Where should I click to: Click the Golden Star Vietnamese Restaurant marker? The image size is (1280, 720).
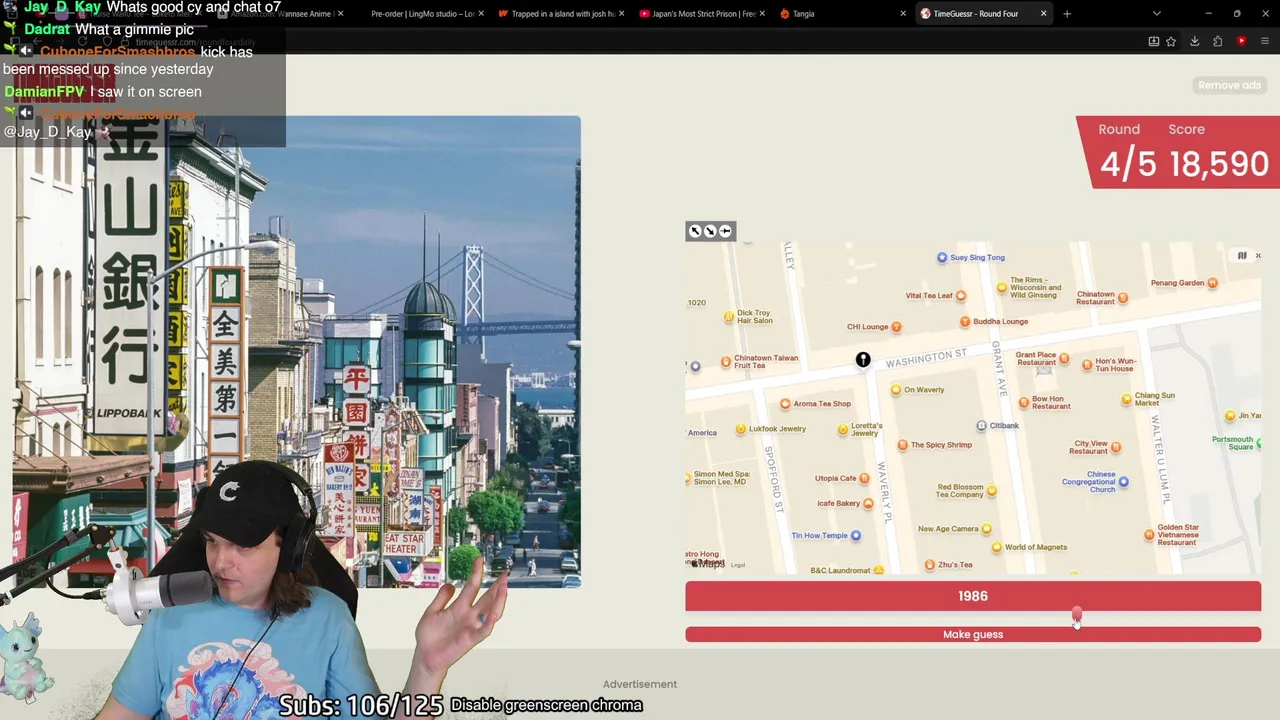pos(1149,535)
